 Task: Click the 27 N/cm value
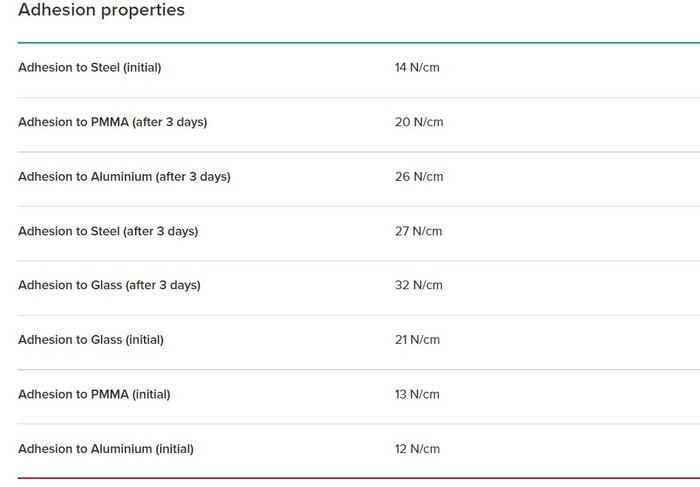click(x=418, y=231)
